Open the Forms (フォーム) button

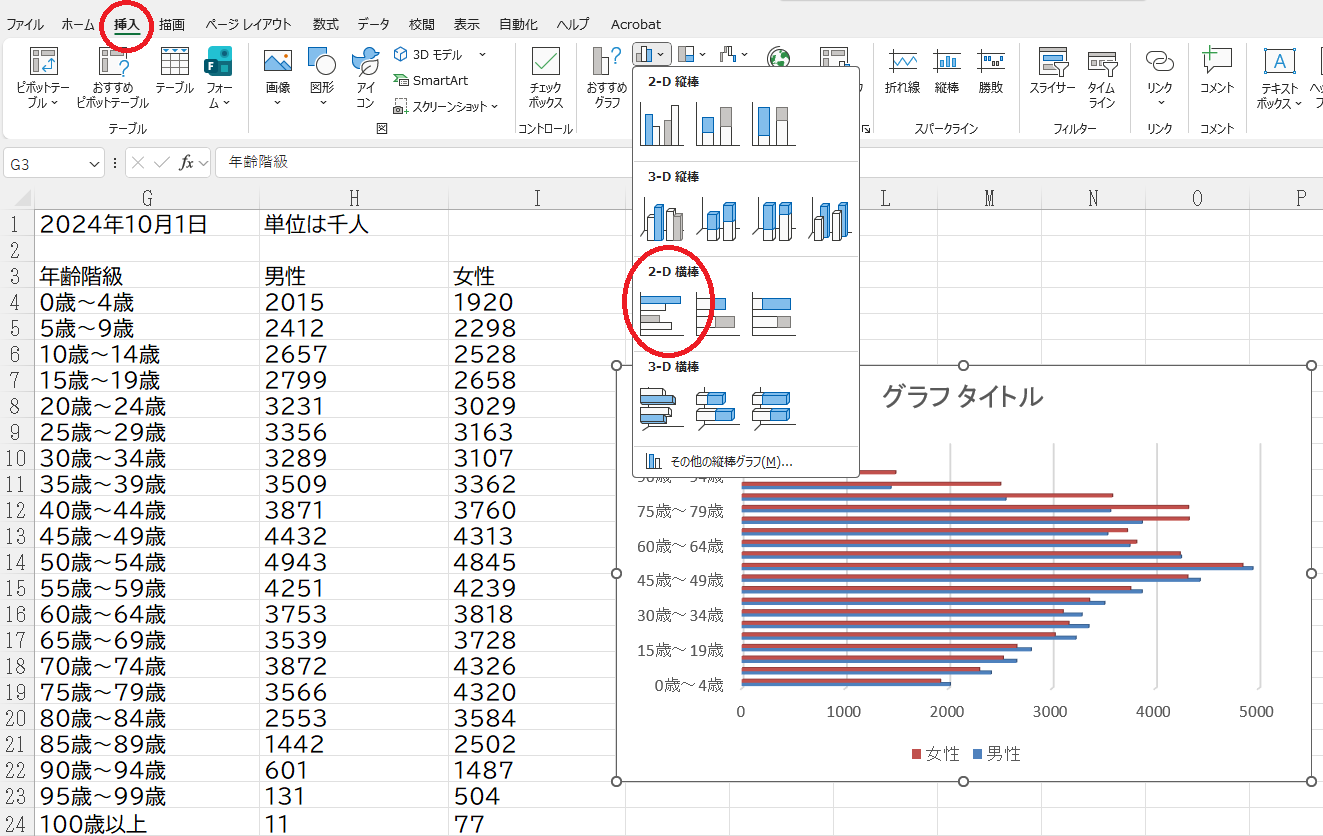click(x=219, y=77)
